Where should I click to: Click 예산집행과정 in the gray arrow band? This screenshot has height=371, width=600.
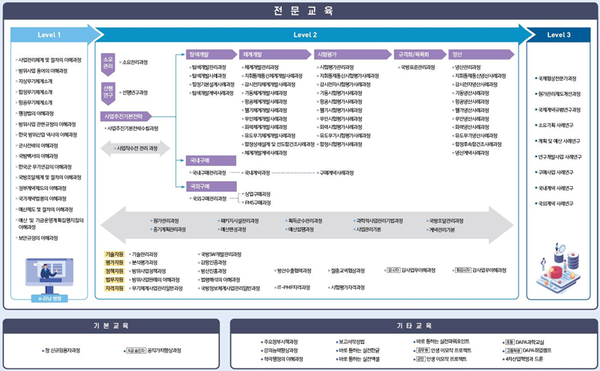click(x=301, y=229)
